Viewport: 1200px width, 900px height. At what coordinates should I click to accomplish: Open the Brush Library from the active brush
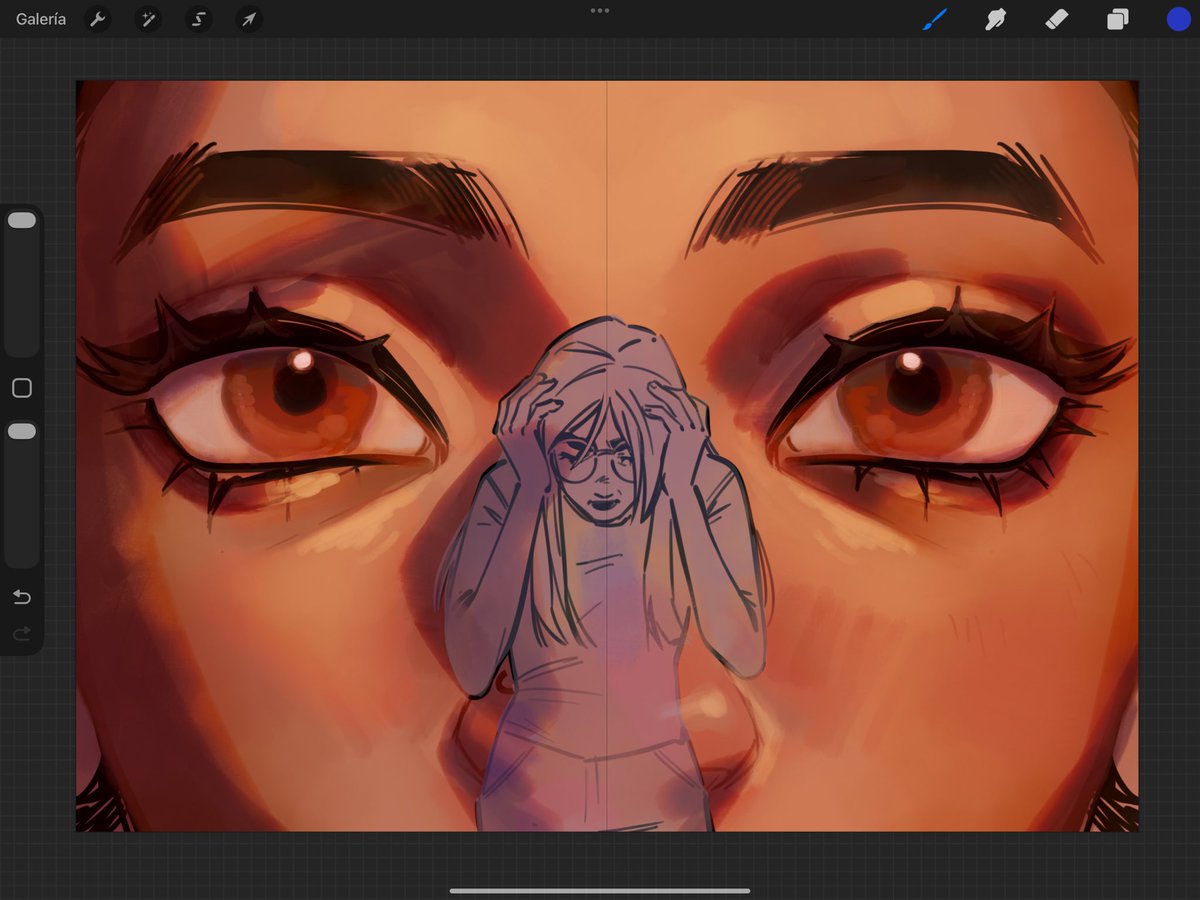[x=936, y=19]
